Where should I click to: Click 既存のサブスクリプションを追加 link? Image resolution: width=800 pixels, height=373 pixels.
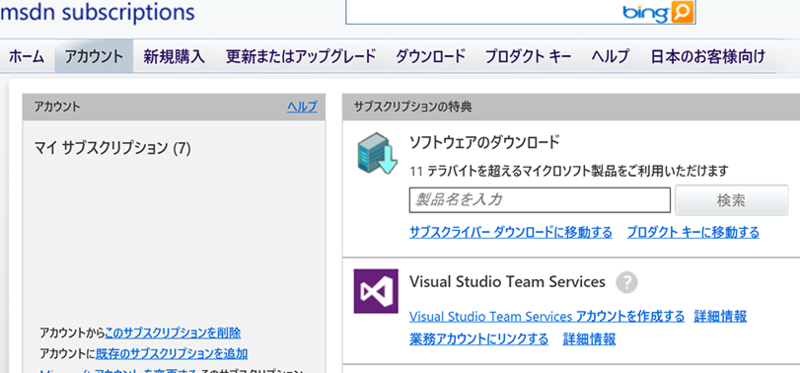(172, 353)
